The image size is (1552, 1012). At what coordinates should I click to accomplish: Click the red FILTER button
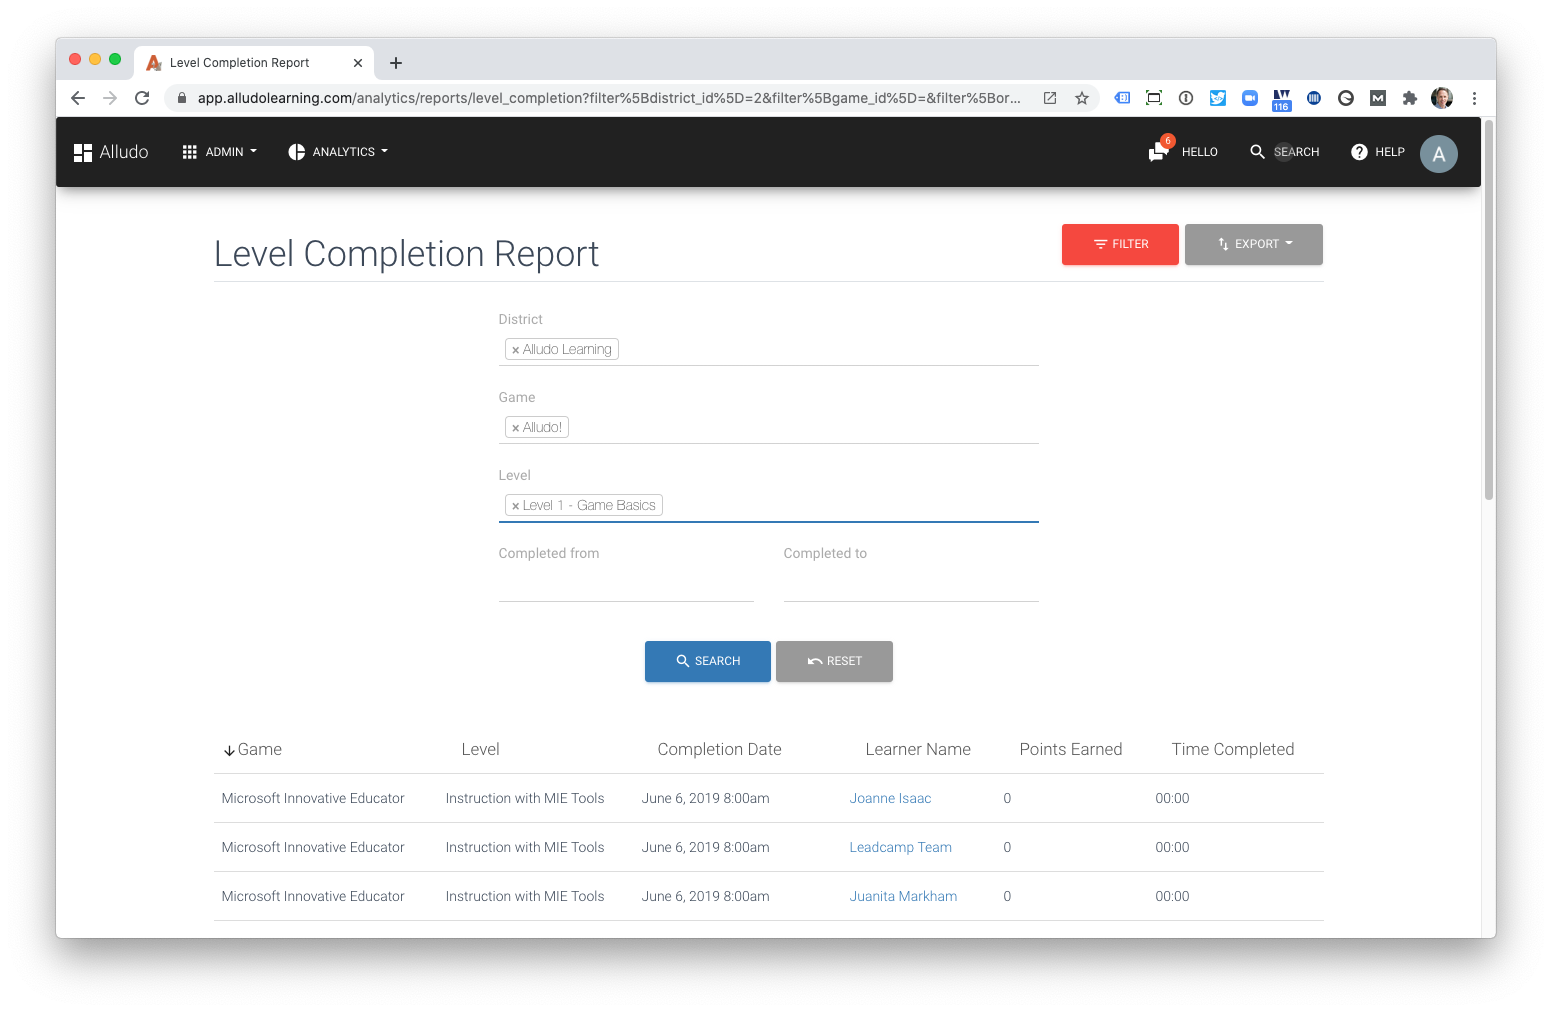click(x=1120, y=244)
